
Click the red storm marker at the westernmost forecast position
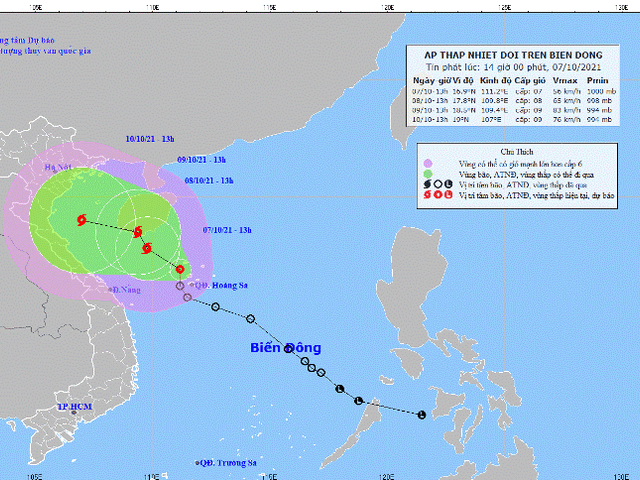(x=81, y=221)
